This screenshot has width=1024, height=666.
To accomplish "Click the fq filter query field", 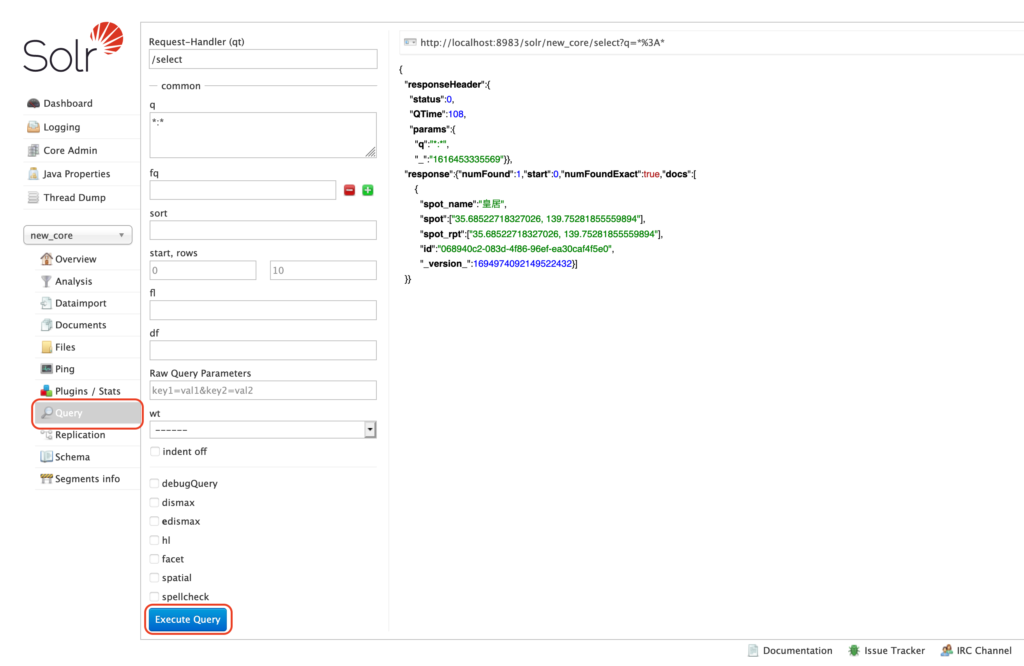I will [242, 190].
